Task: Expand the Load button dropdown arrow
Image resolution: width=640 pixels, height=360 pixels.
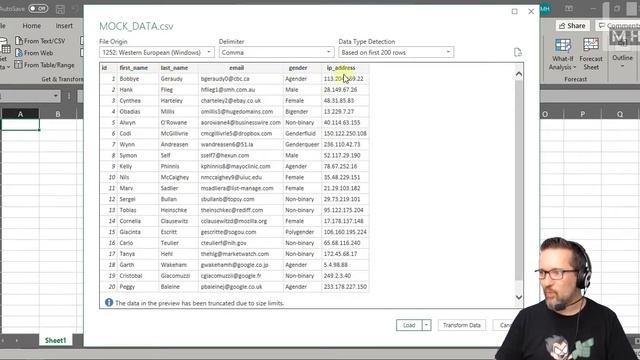Action: [426, 325]
